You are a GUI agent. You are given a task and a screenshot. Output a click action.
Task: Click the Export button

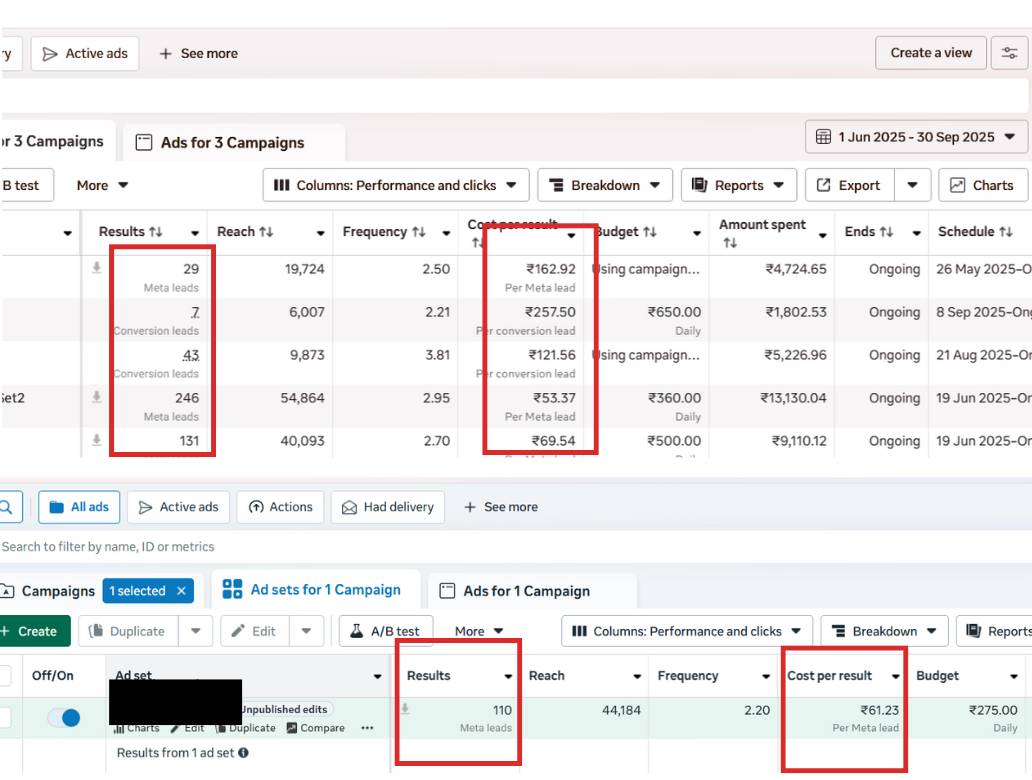click(x=848, y=185)
